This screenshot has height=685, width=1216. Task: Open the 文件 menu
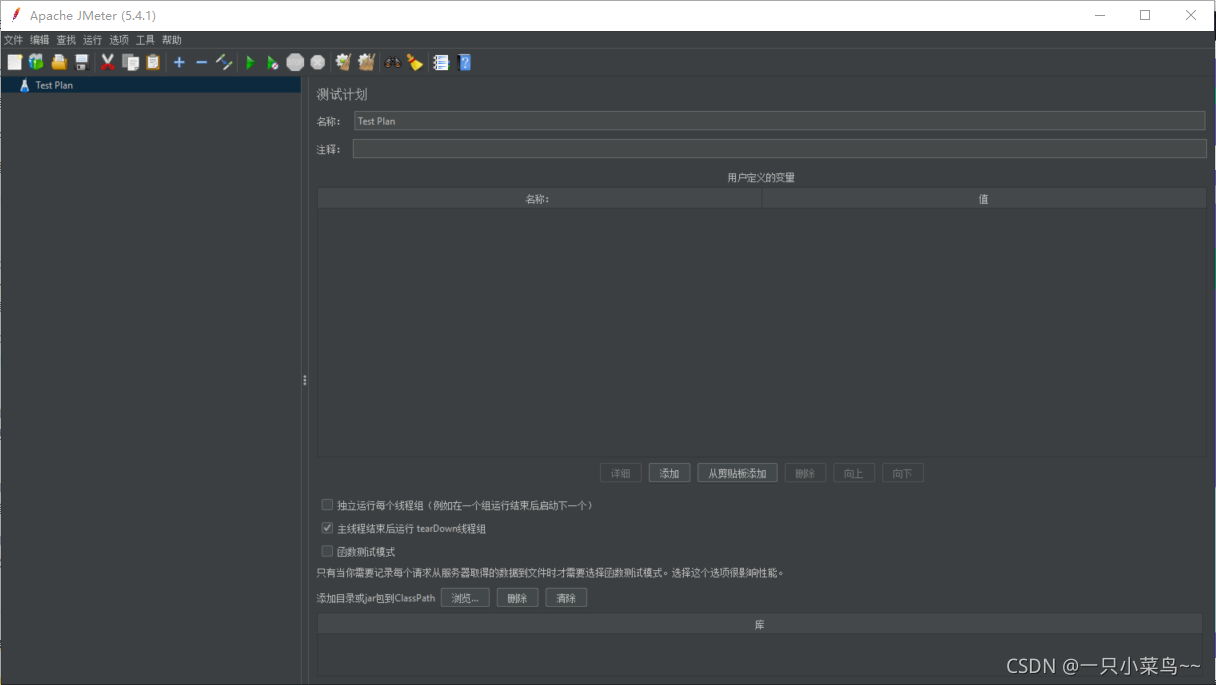coord(13,40)
